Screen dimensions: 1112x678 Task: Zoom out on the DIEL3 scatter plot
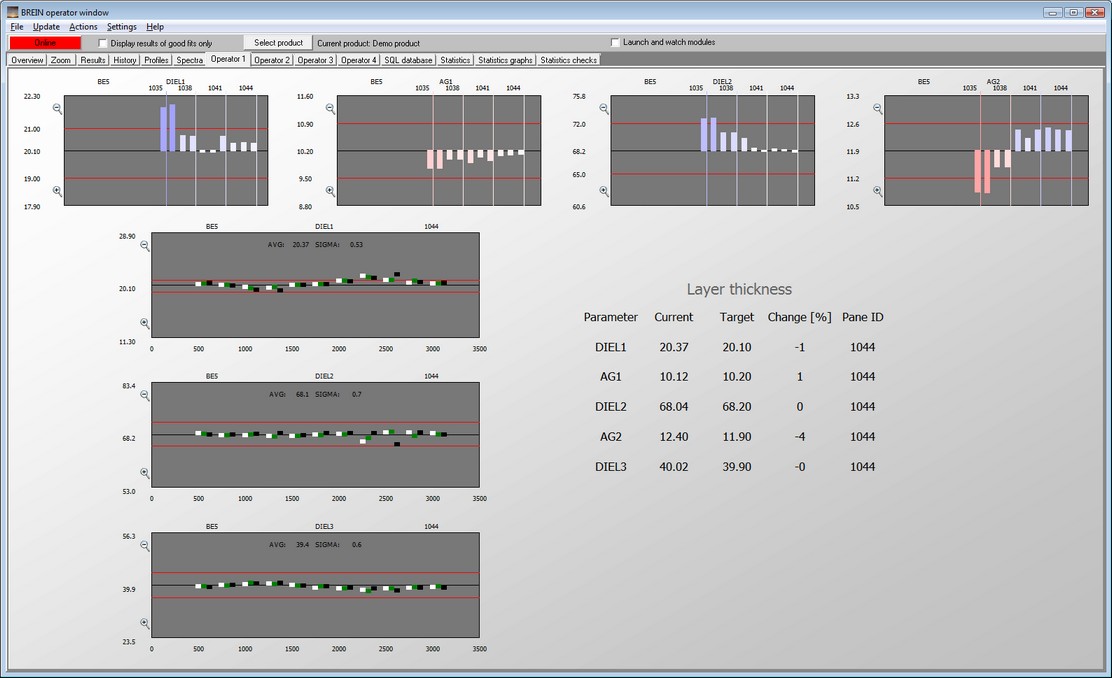(x=144, y=546)
